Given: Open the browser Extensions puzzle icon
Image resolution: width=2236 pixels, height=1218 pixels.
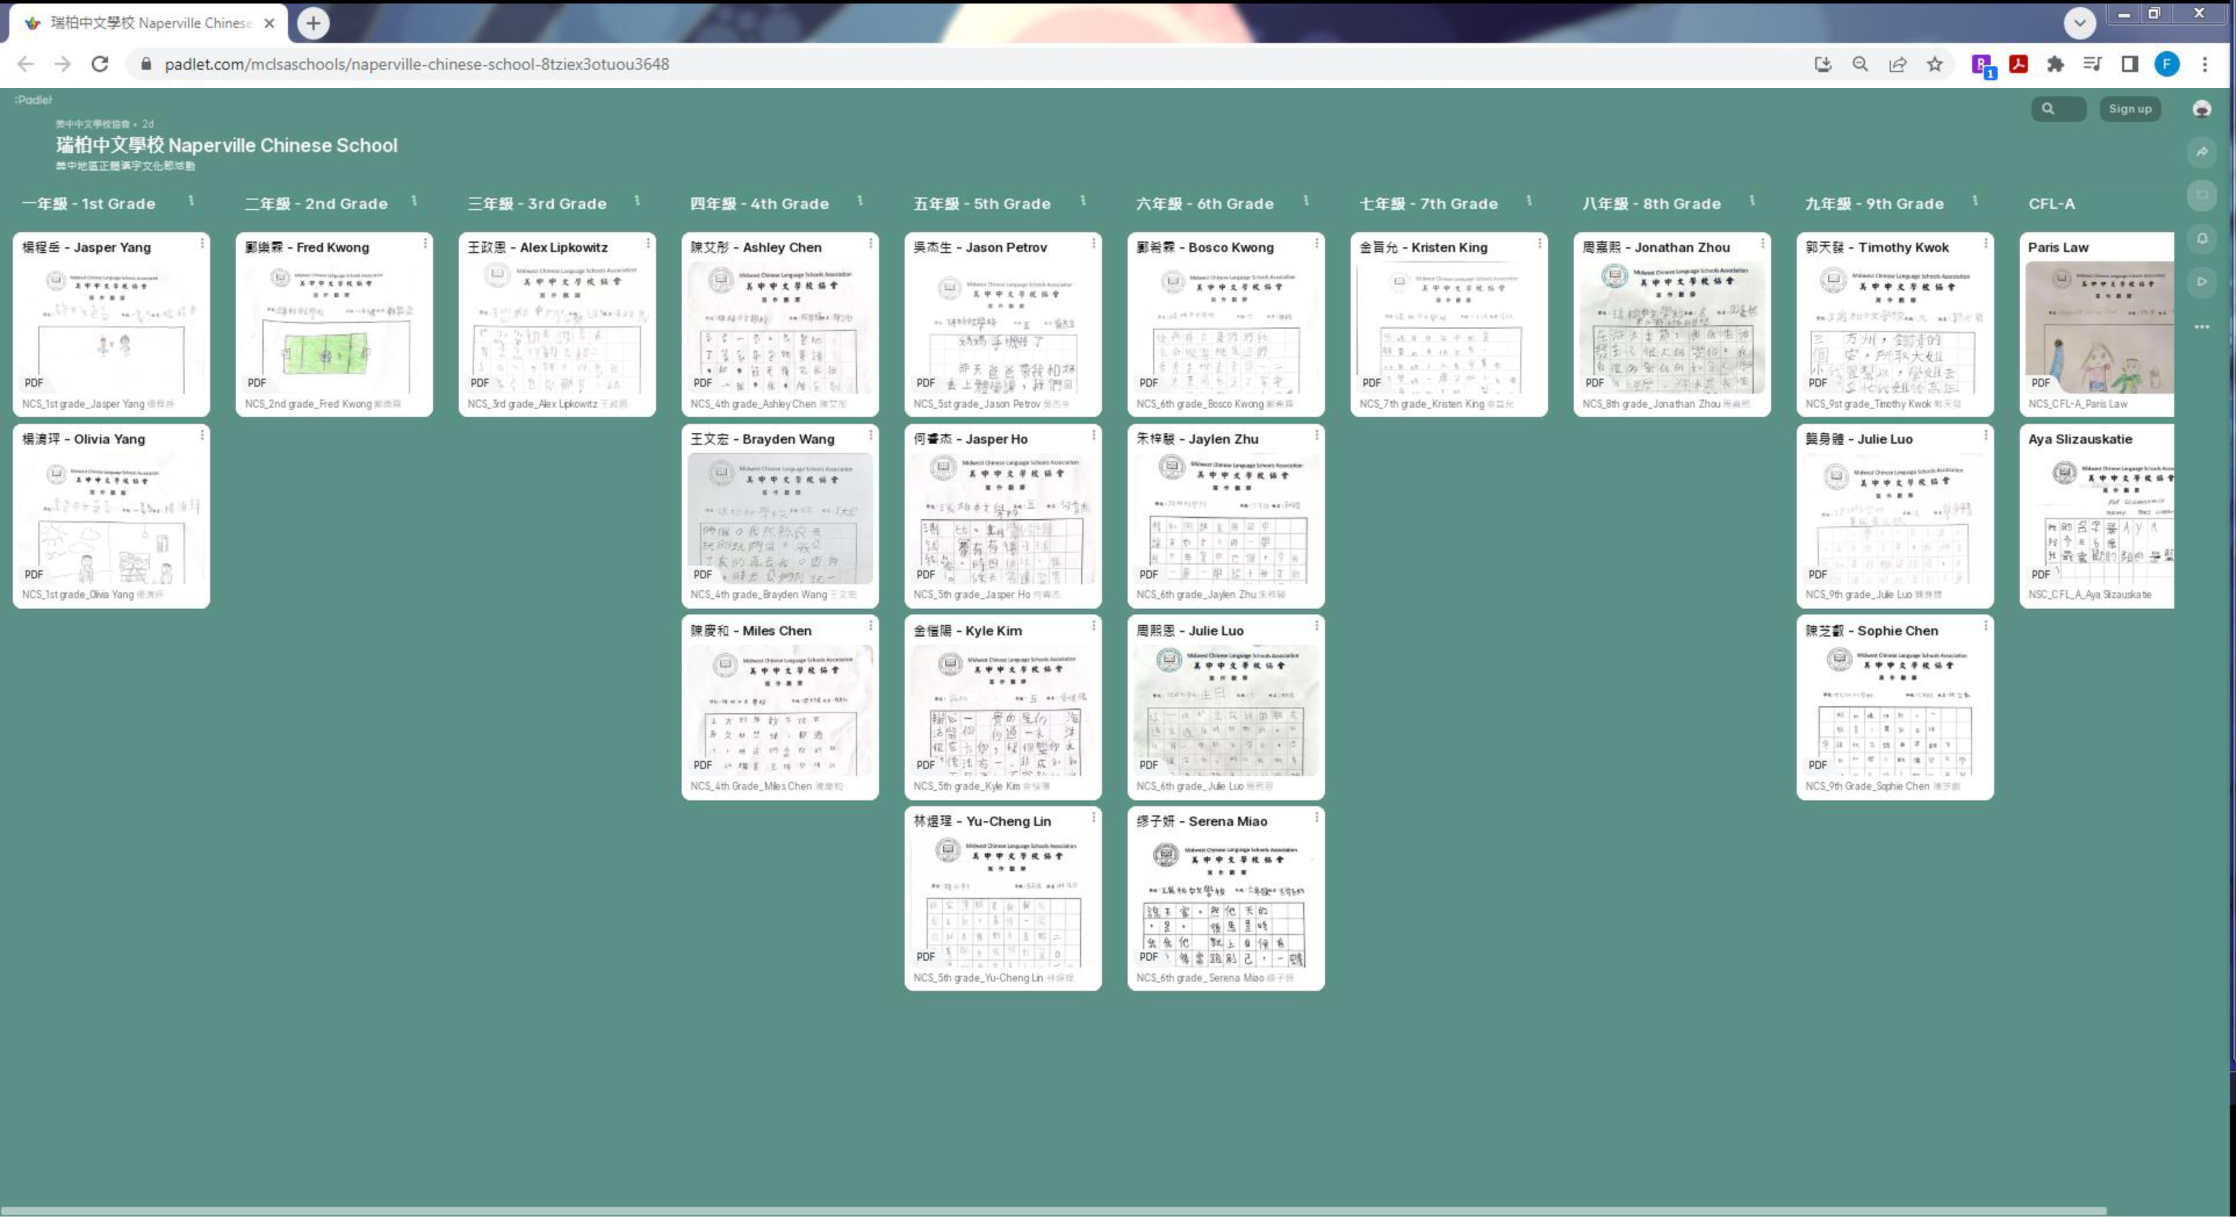Looking at the screenshot, I should [2055, 64].
